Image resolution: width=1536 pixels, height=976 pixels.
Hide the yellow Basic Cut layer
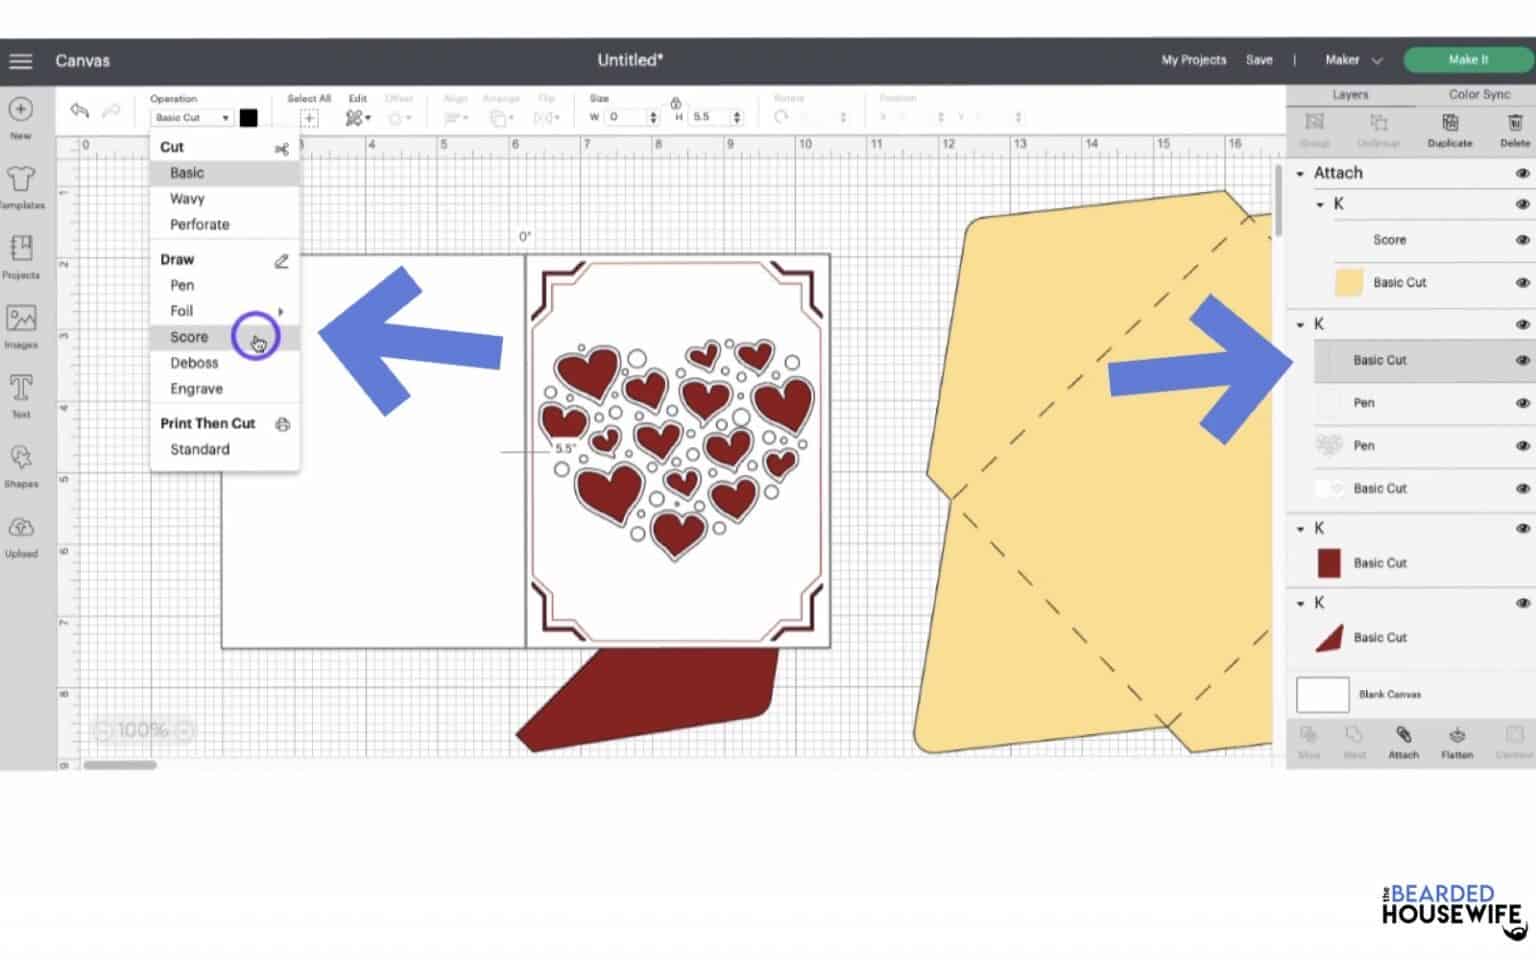click(x=1522, y=282)
